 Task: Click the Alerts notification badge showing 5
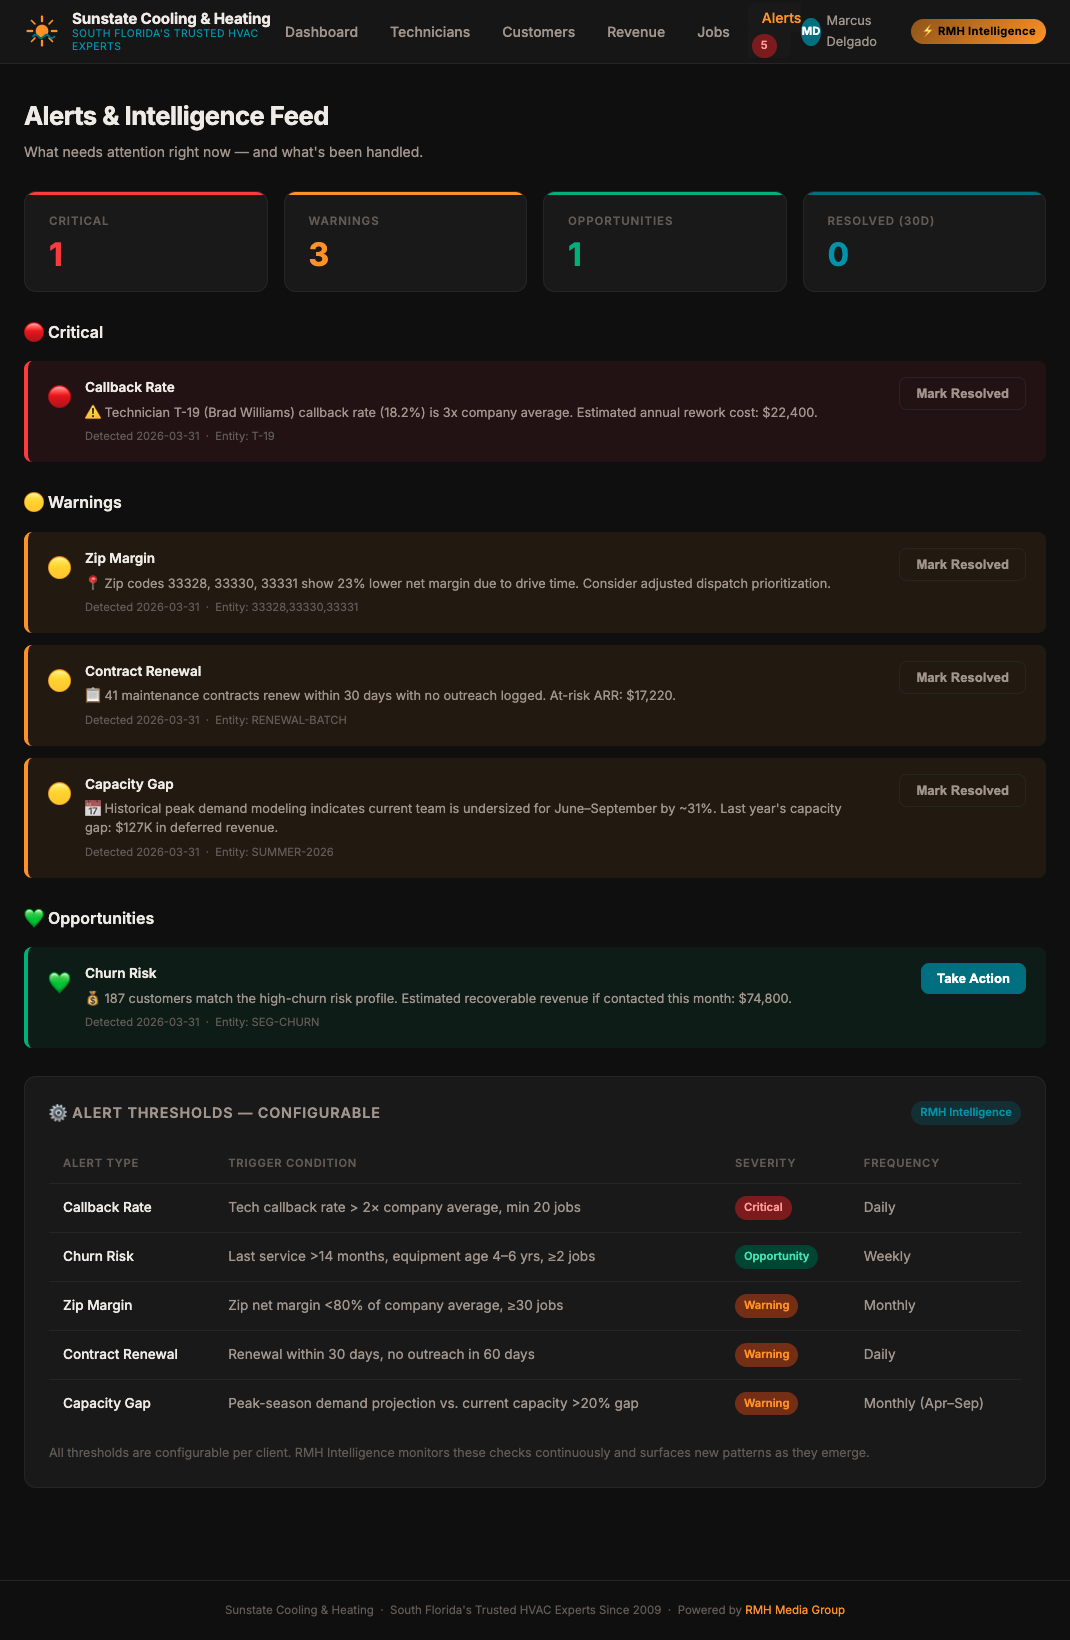(764, 46)
